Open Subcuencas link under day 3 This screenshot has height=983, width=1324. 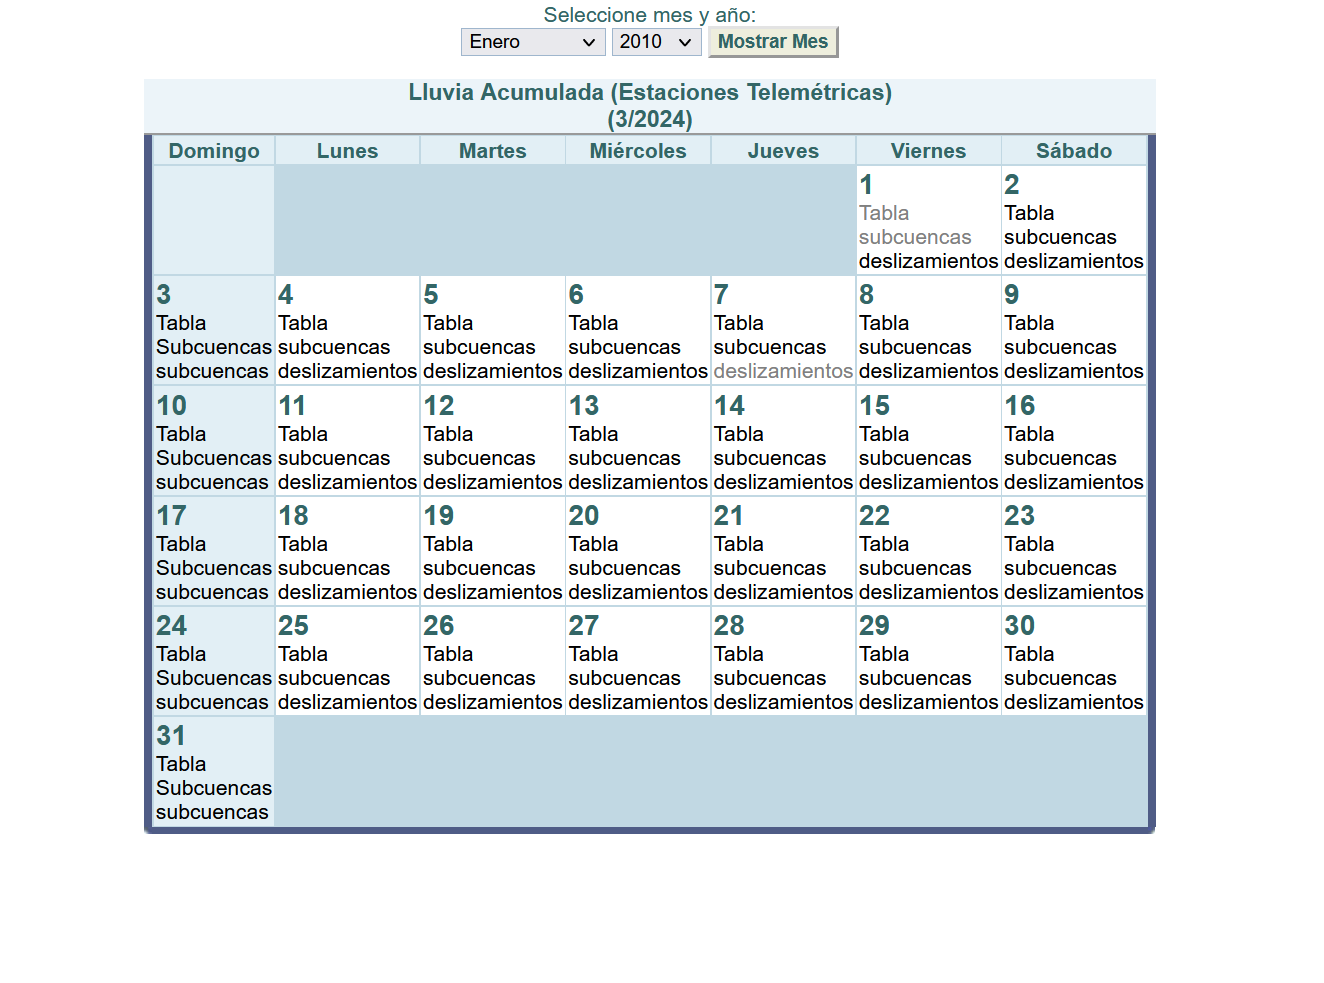[214, 347]
